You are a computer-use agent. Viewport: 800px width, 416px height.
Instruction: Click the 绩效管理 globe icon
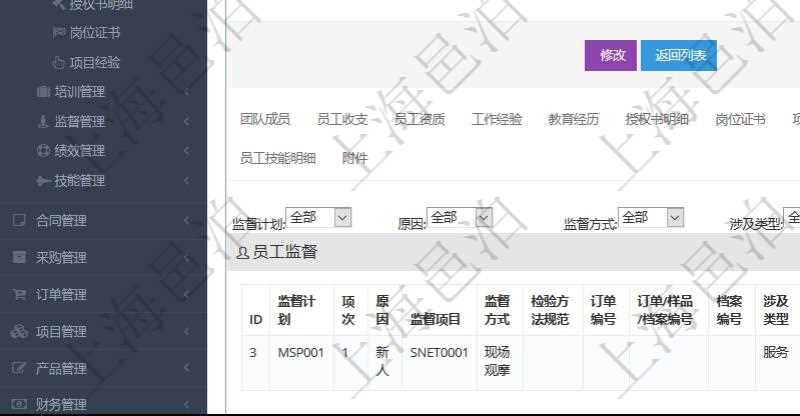coord(44,151)
